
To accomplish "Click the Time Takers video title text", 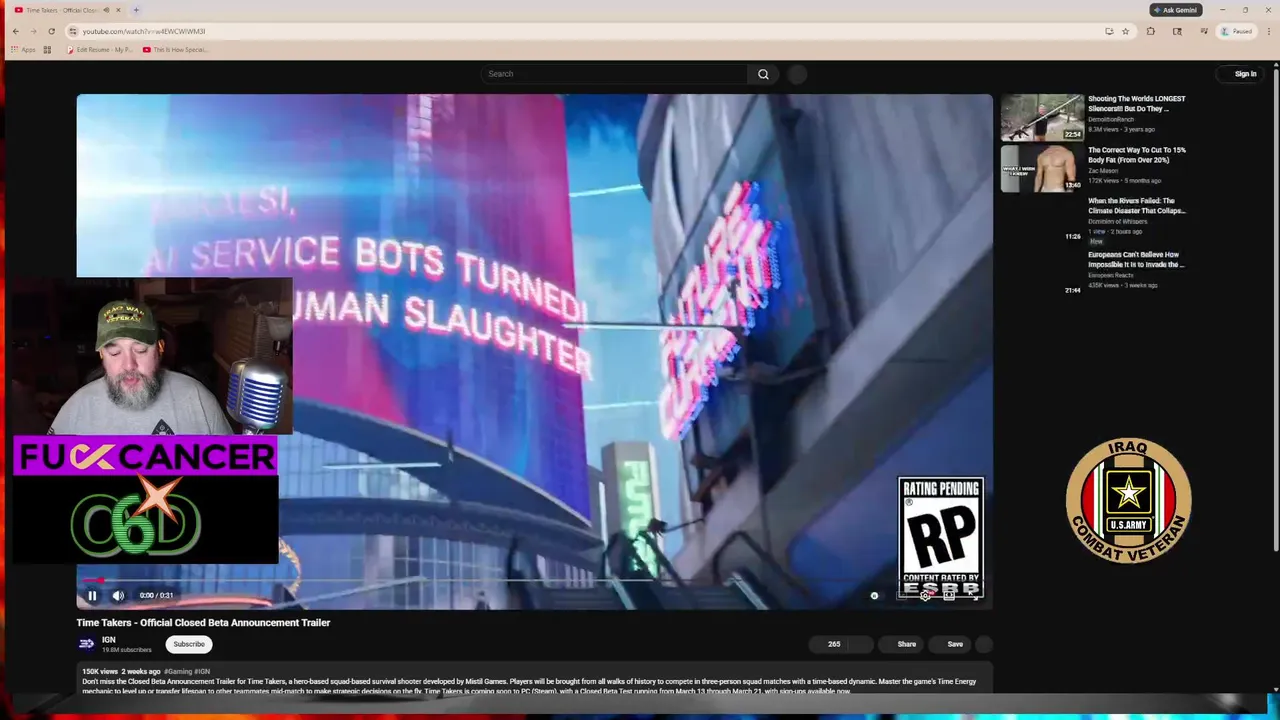I will coord(203,622).
